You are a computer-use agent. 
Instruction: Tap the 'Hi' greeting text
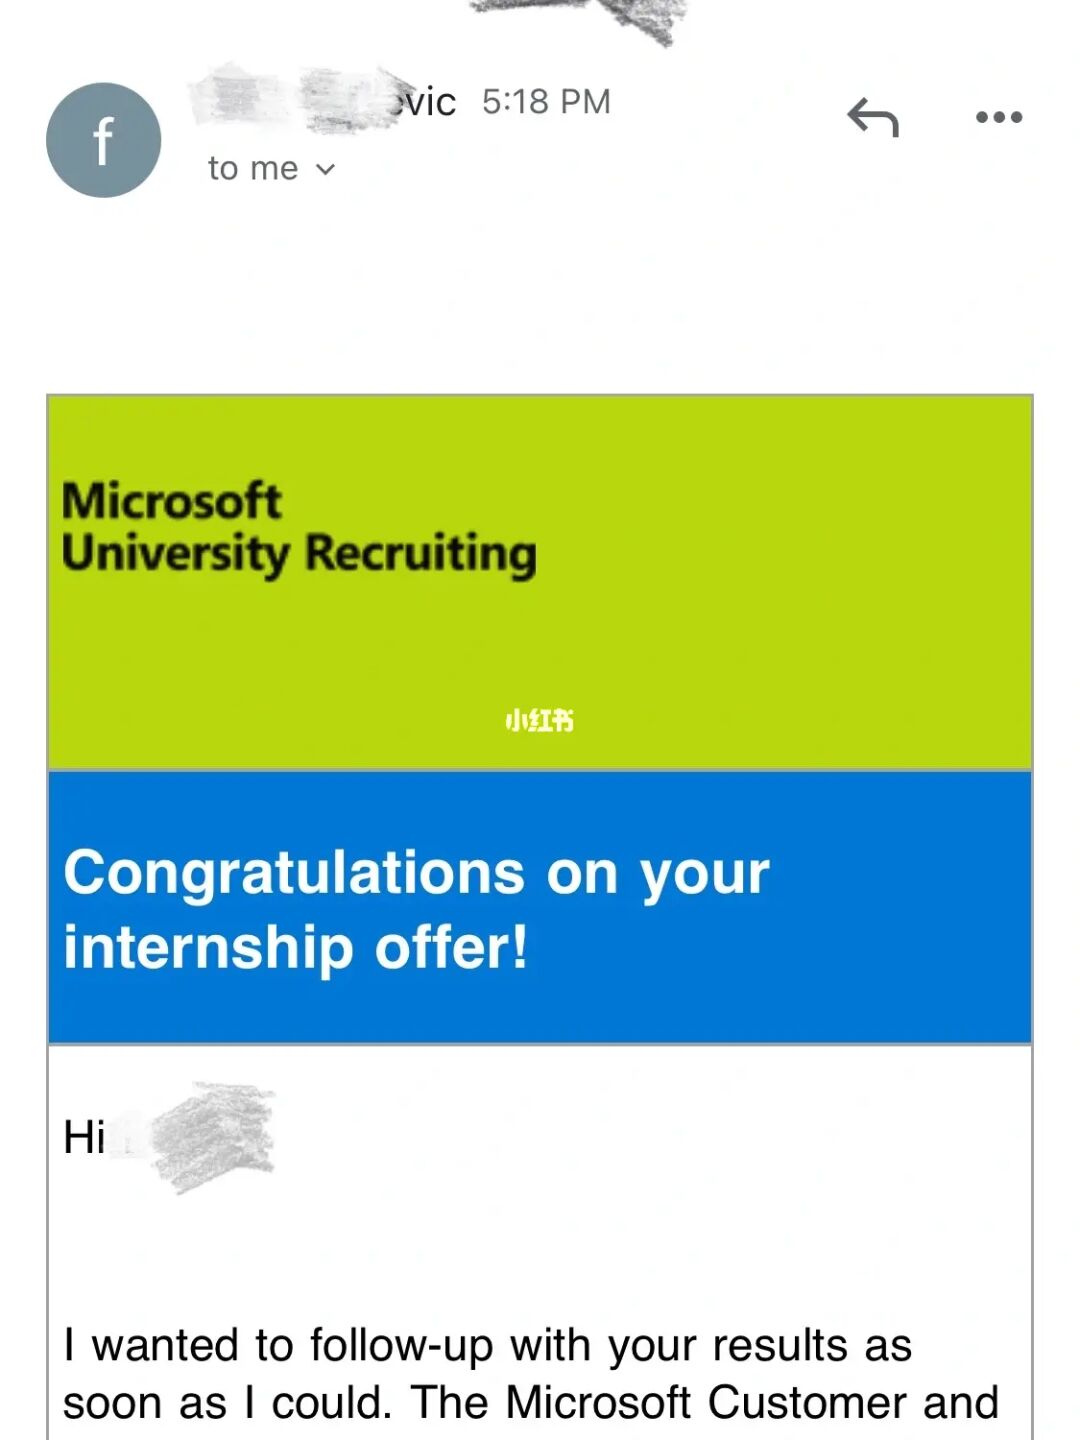point(84,1137)
